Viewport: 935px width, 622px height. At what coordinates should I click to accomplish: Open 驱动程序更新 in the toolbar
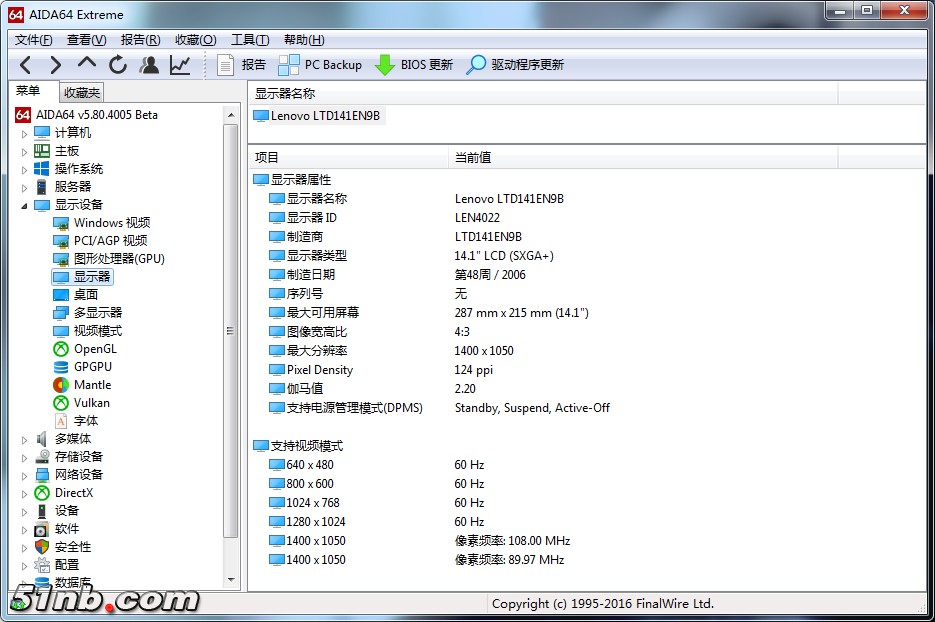coord(515,65)
